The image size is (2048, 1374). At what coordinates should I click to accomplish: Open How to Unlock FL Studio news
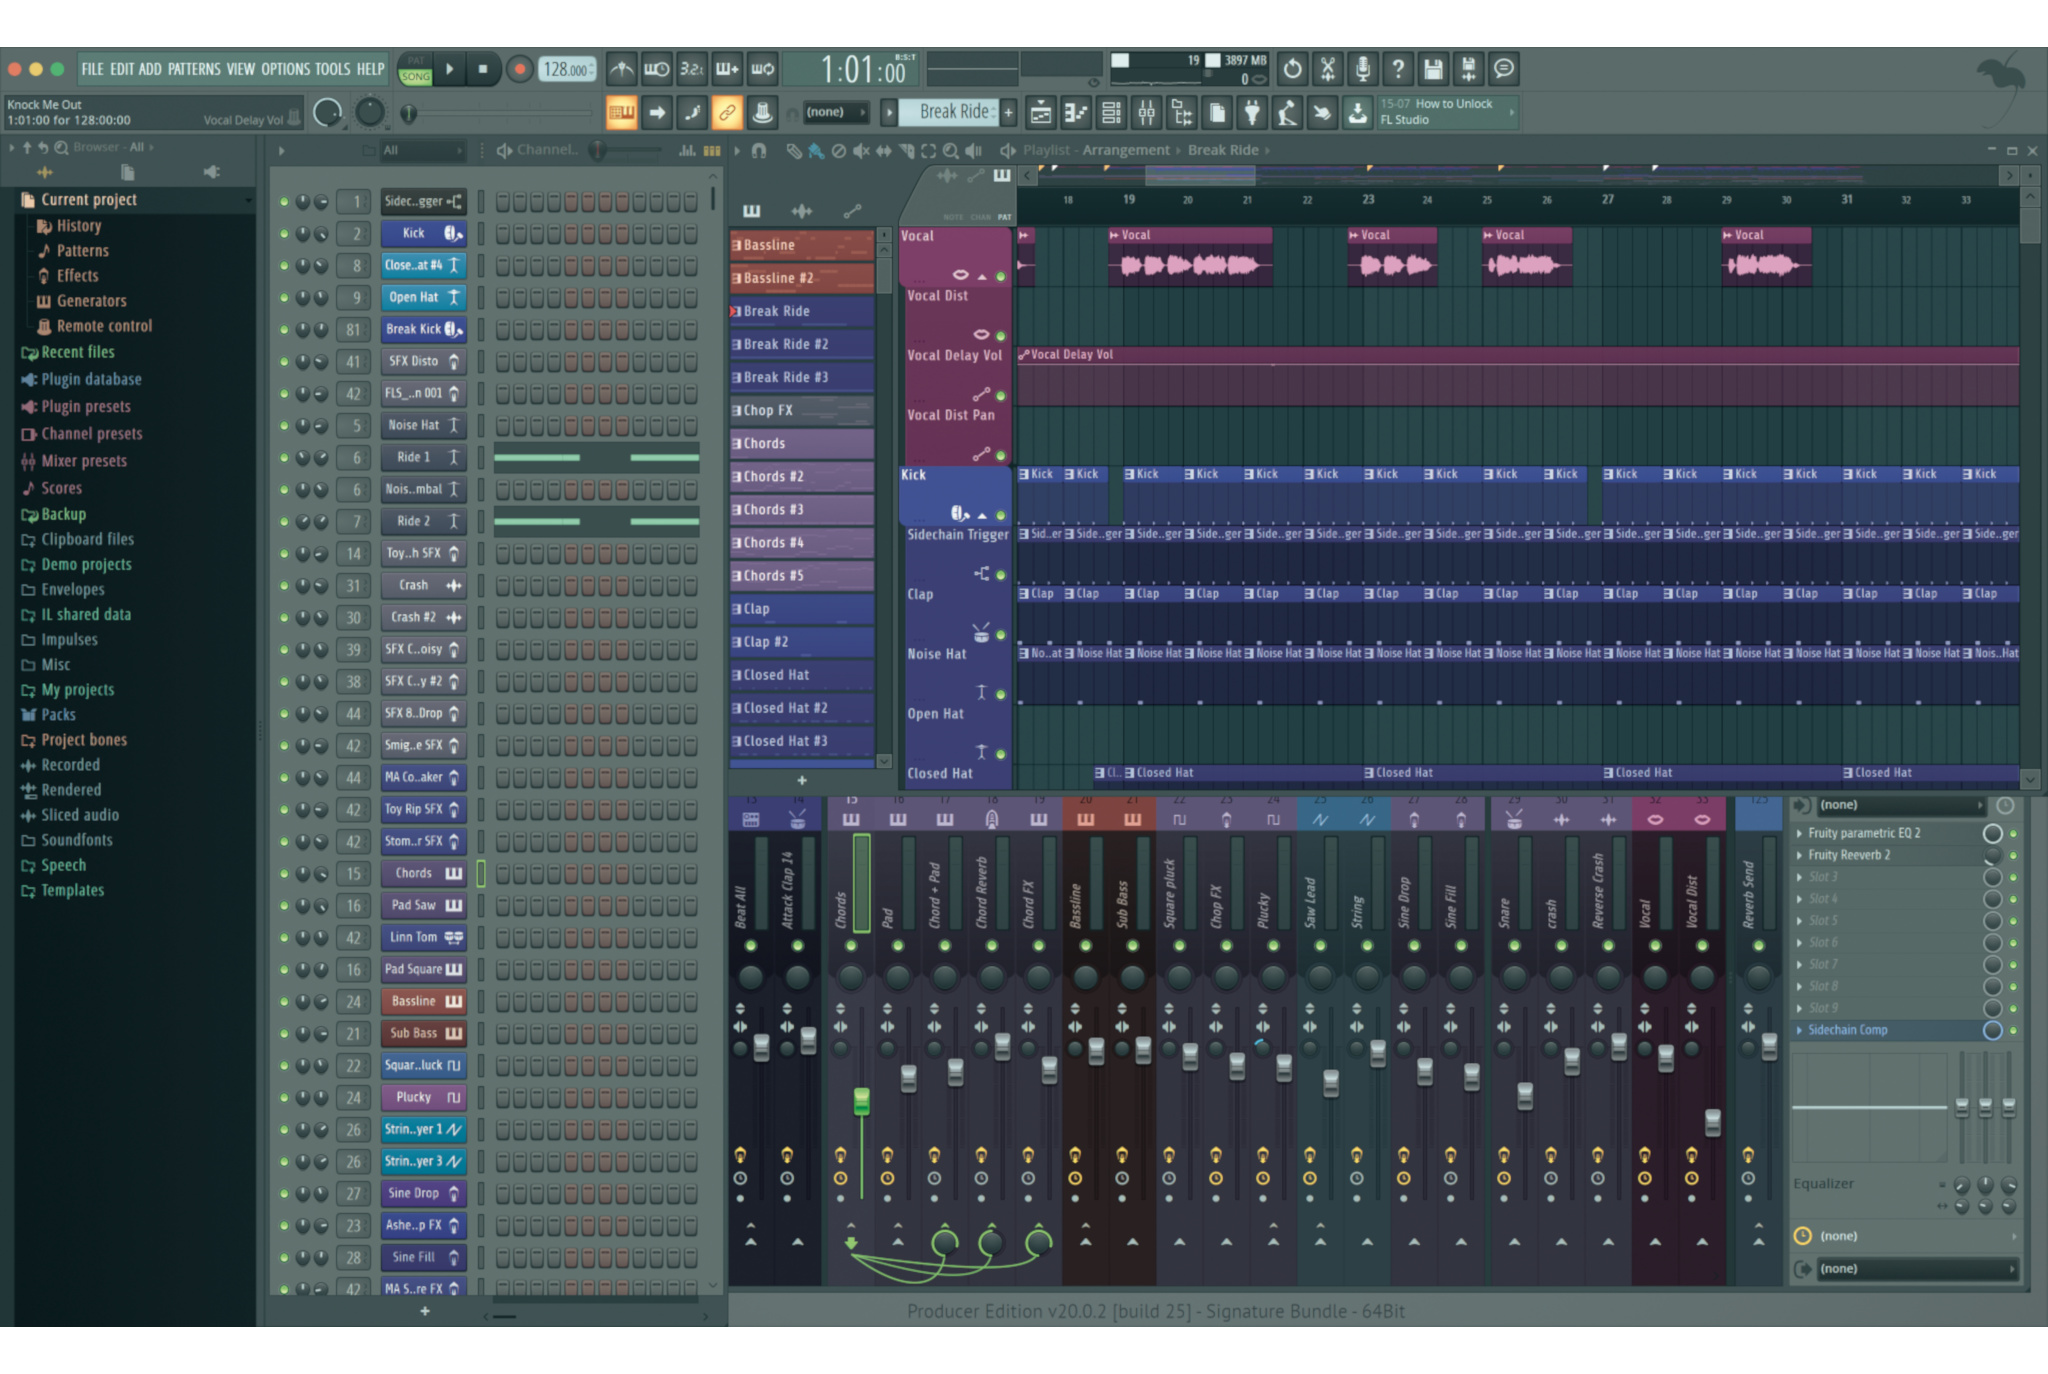point(1444,112)
